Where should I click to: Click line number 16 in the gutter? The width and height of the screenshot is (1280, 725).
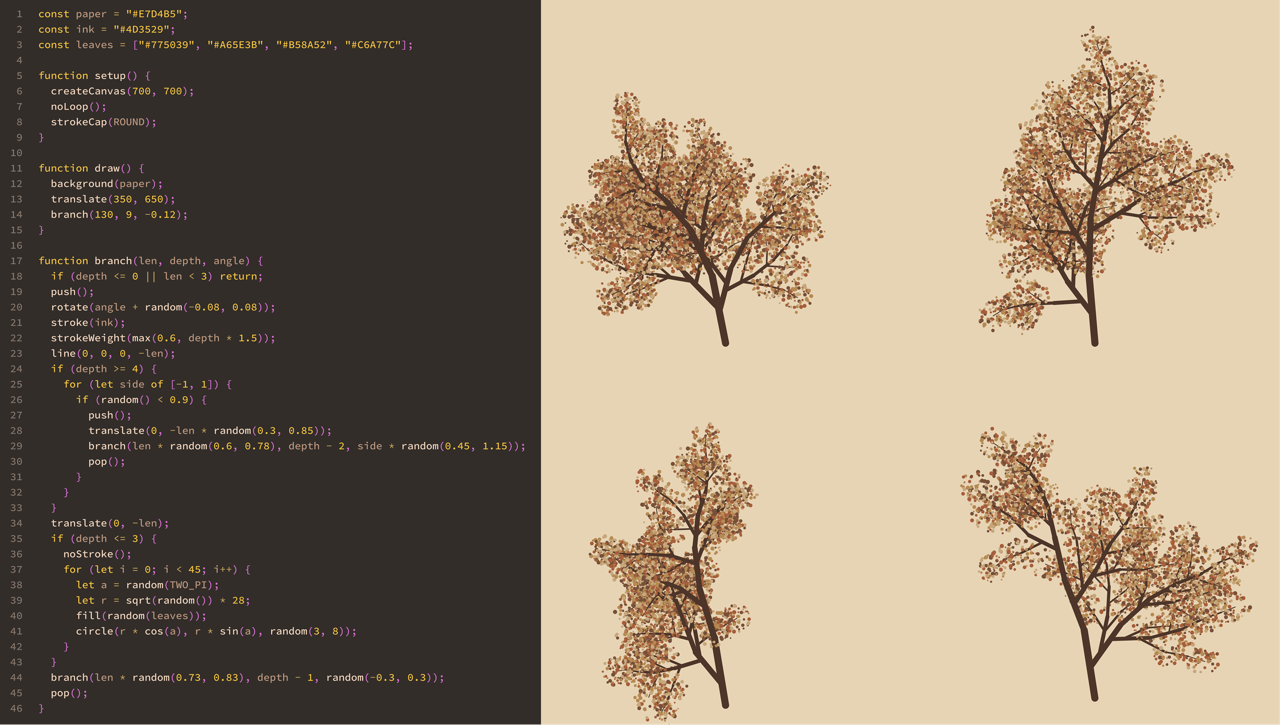(17, 246)
